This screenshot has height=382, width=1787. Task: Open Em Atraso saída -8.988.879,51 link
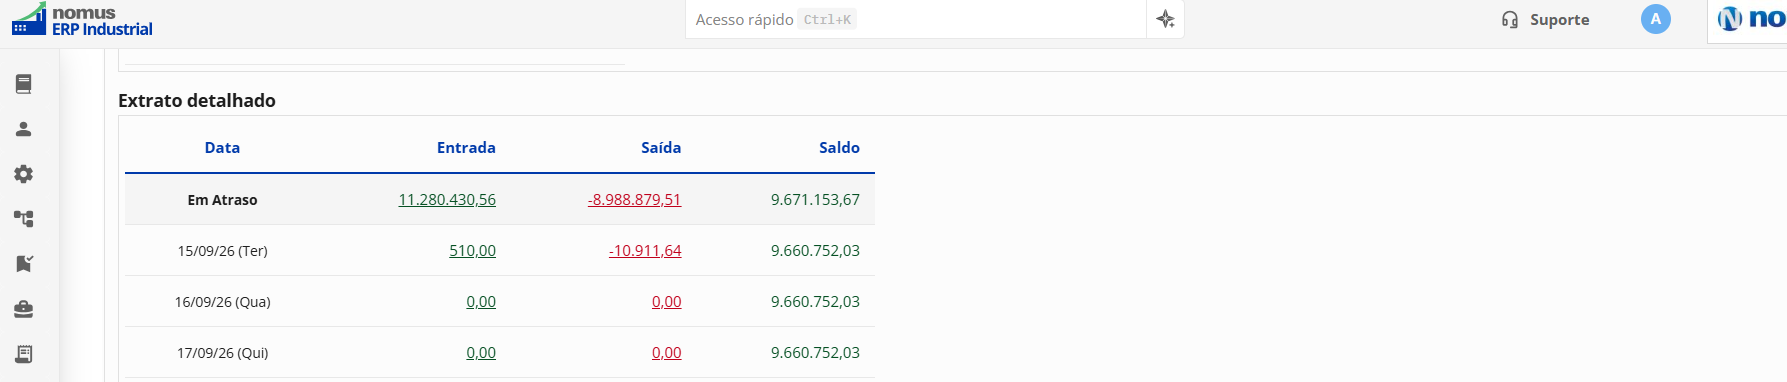pos(634,199)
